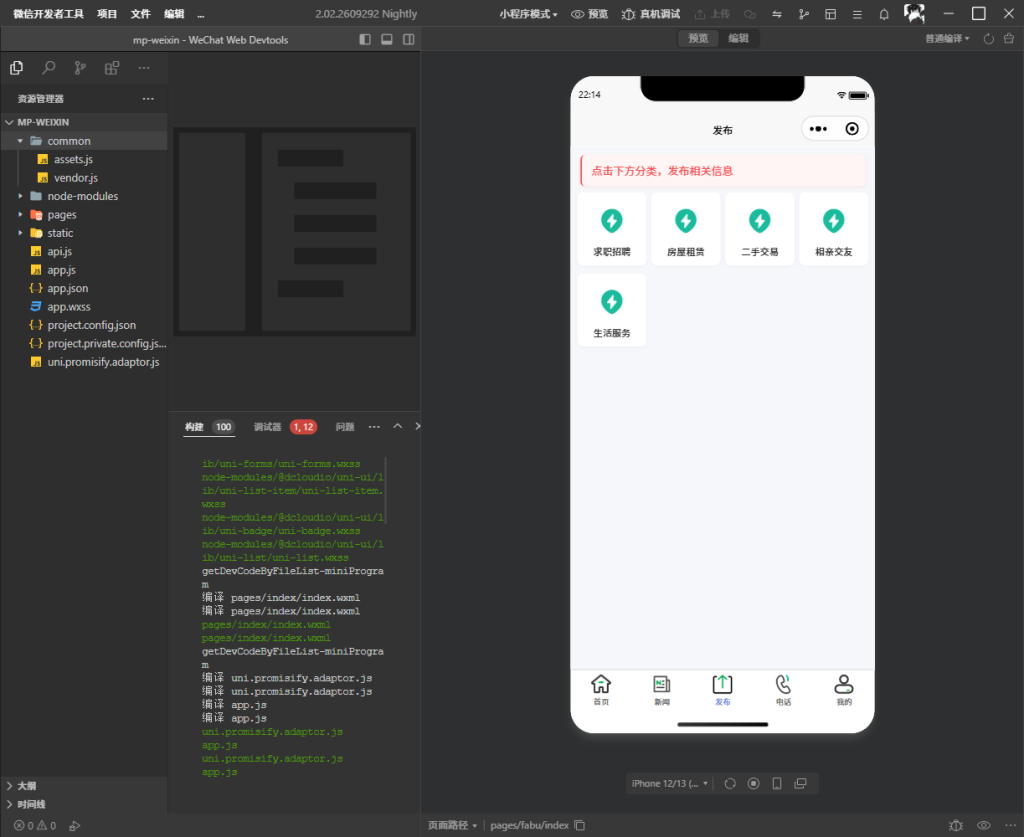Screen dimensions: 1024x837
Task: Switch to the 问题 tab
Action: (x=345, y=427)
